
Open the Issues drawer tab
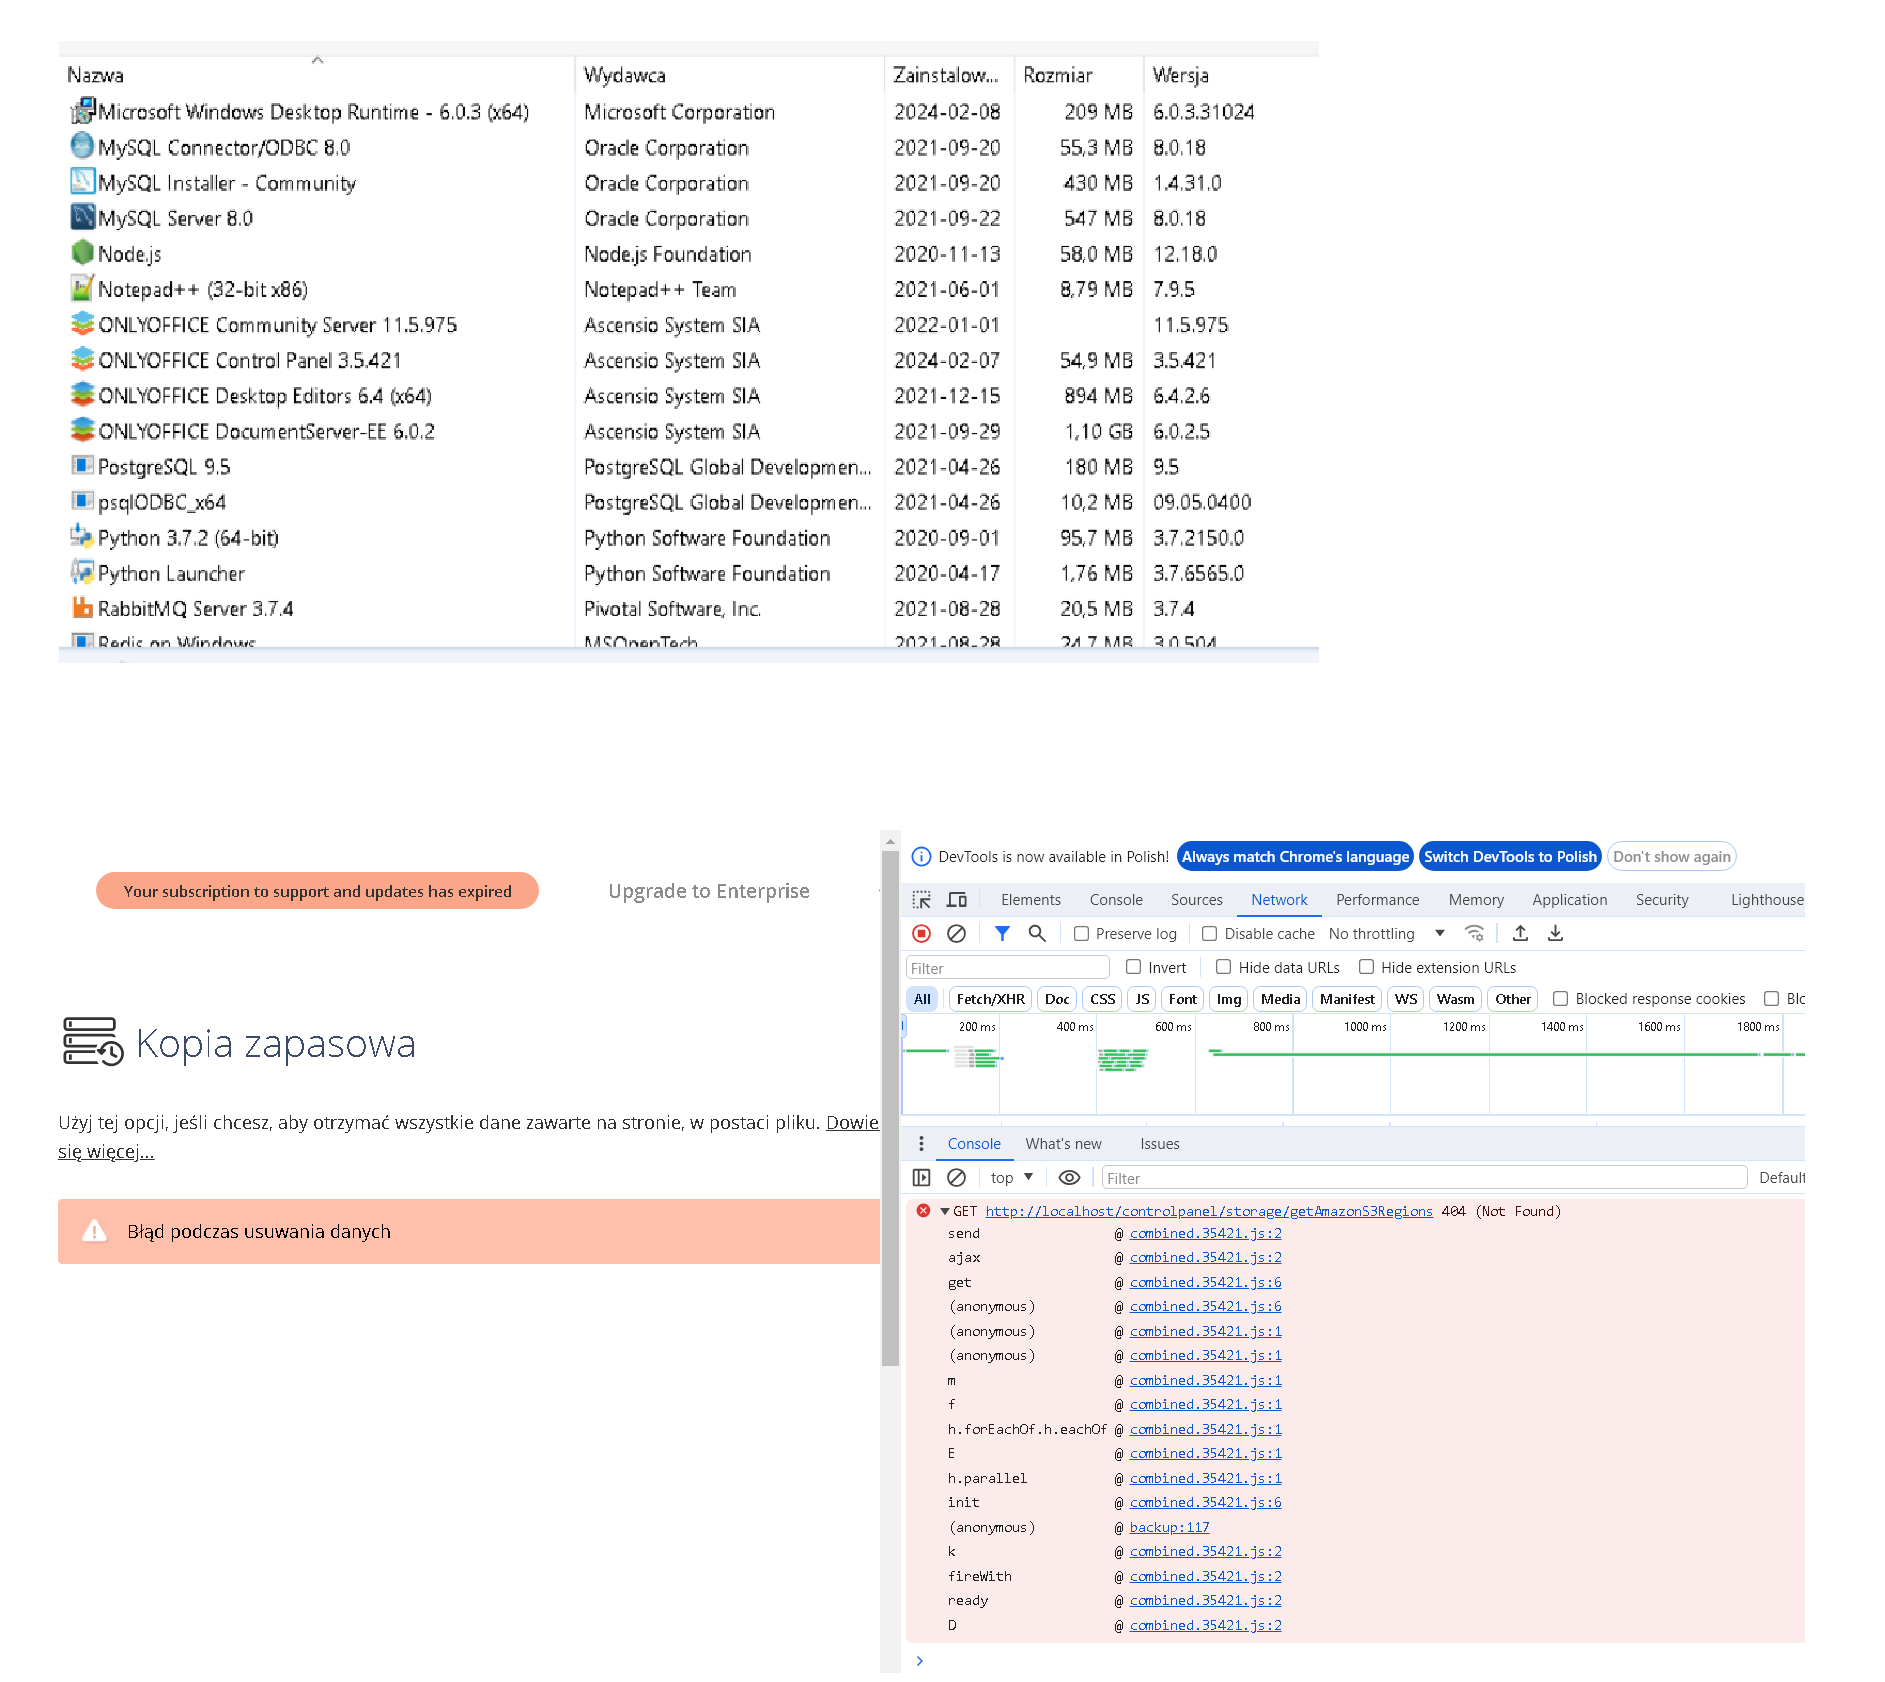(x=1160, y=1144)
